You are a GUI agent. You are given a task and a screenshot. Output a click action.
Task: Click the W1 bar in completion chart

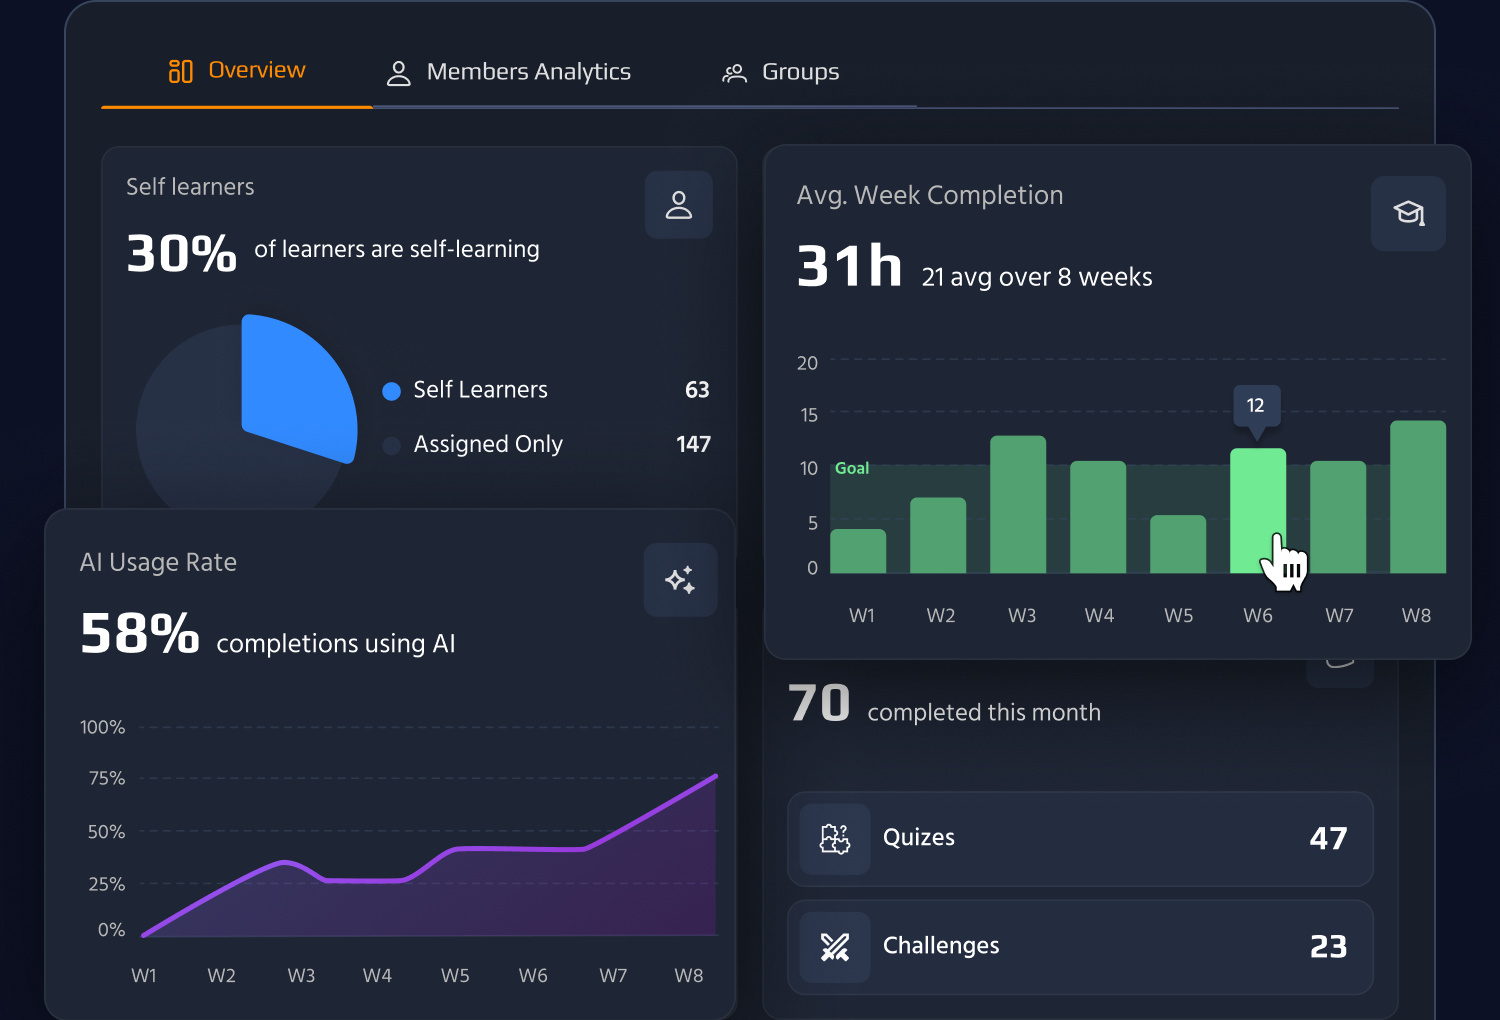click(858, 551)
